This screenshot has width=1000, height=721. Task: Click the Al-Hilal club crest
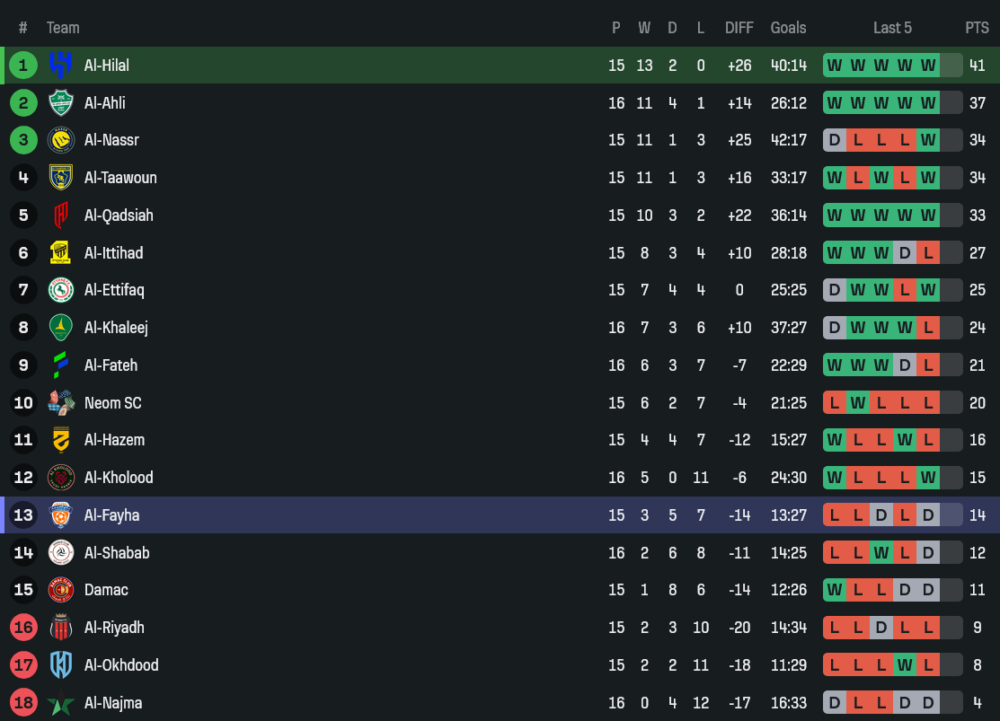61,65
